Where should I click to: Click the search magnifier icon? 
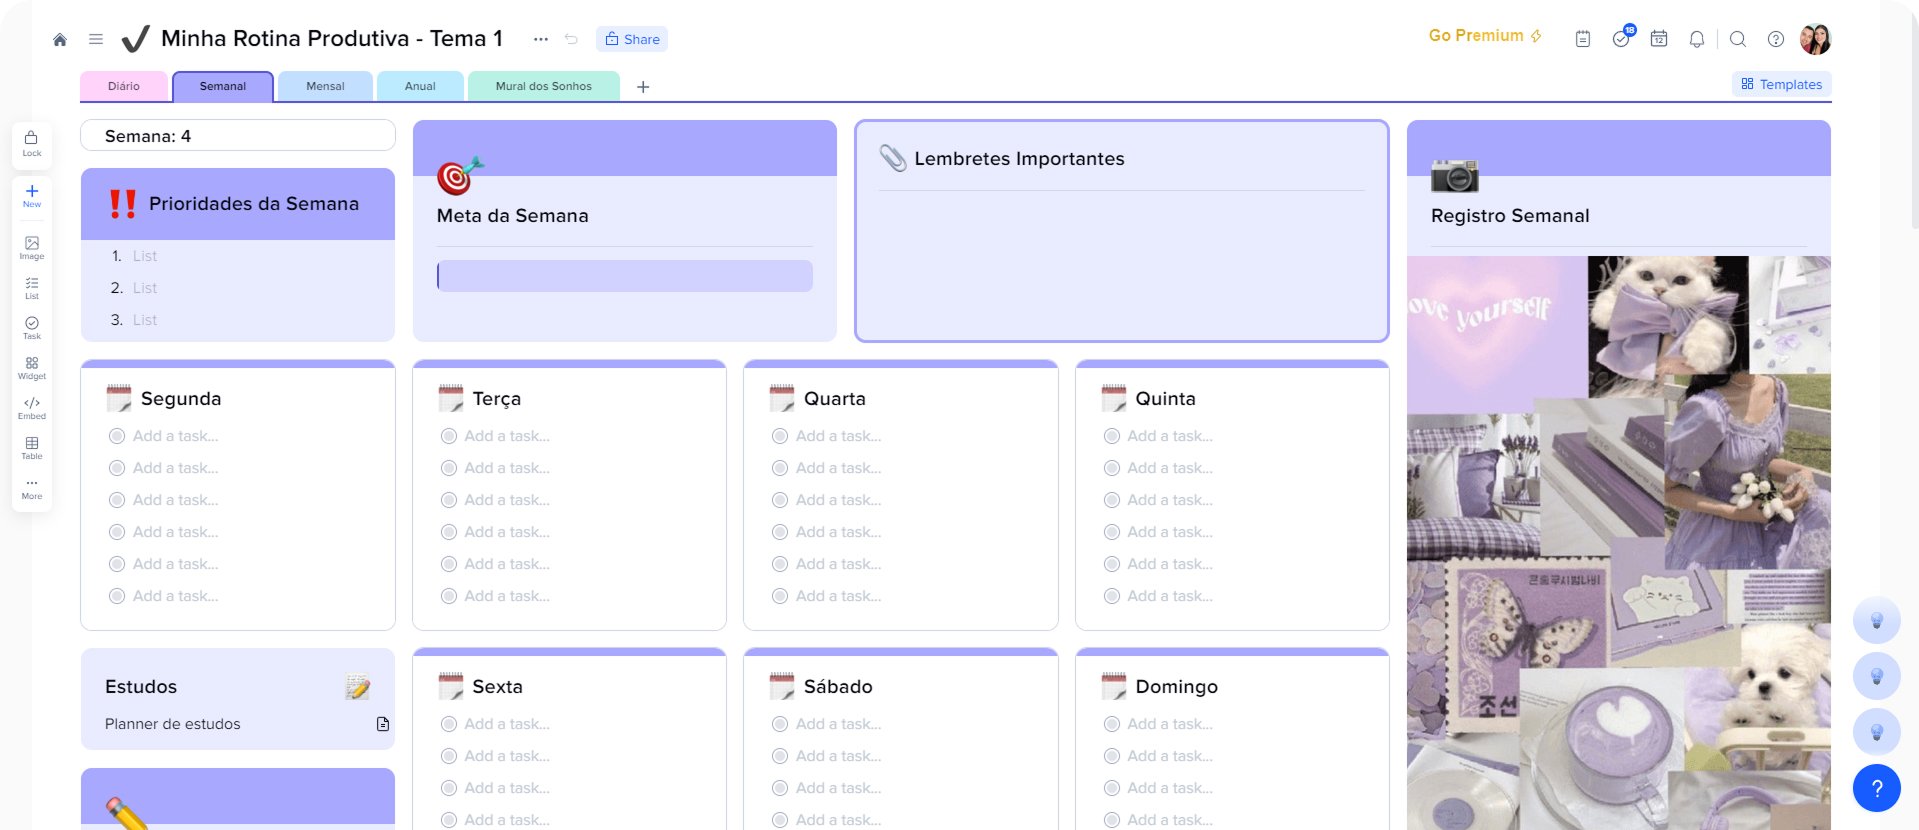[x=1737, y=39]
